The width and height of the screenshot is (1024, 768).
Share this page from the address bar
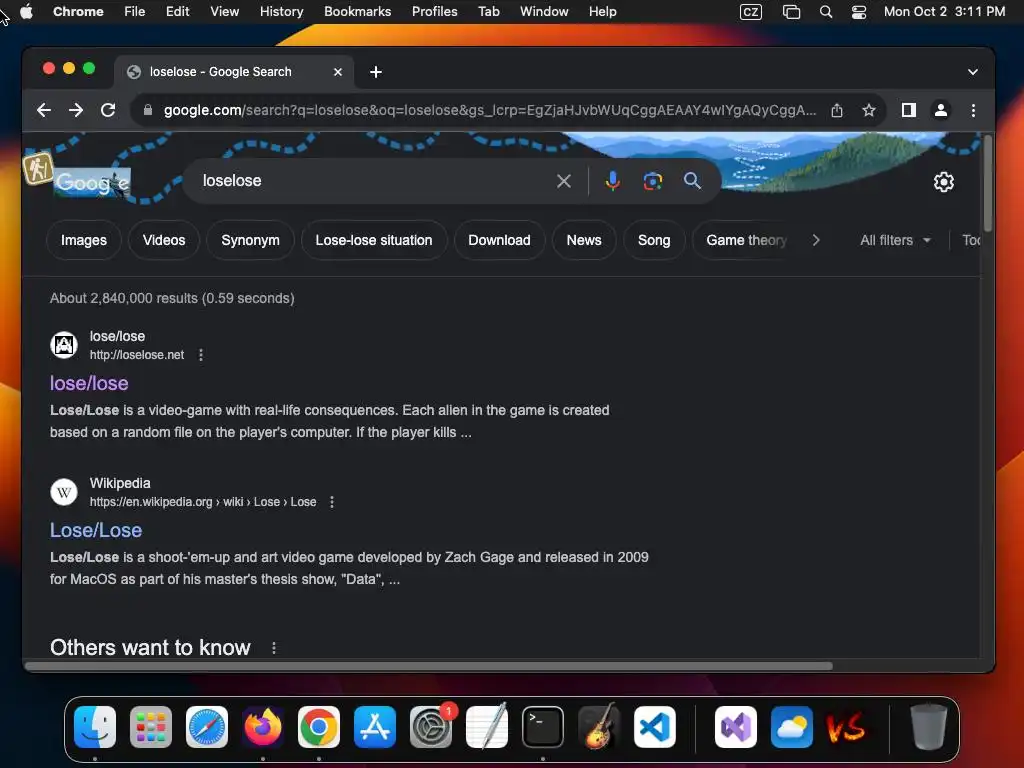837,110
